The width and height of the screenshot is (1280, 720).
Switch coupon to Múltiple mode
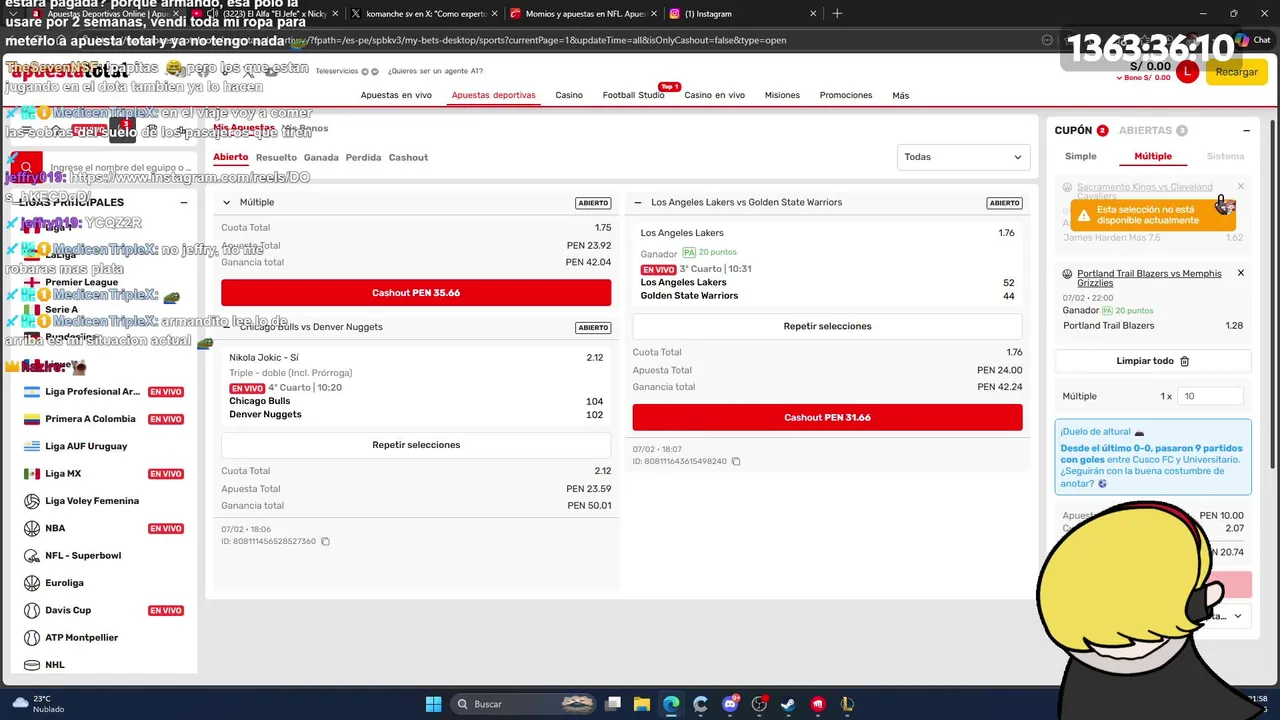point(1153,156)
